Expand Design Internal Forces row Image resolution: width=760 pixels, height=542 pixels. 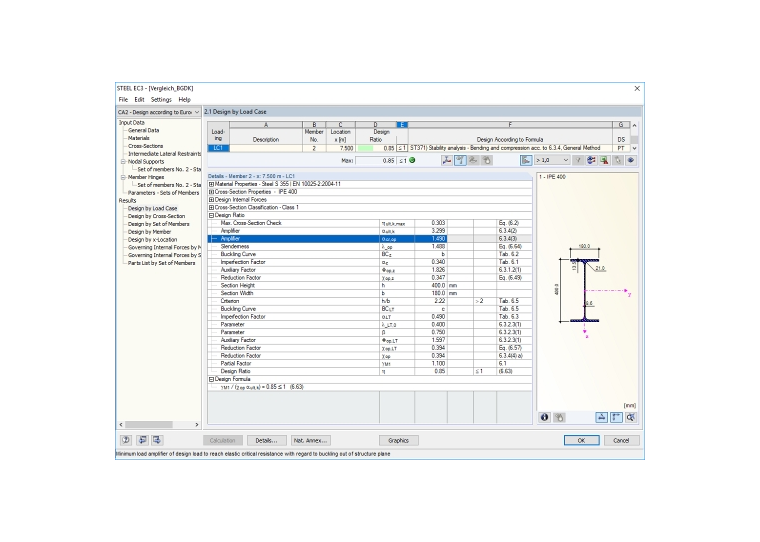211,200
